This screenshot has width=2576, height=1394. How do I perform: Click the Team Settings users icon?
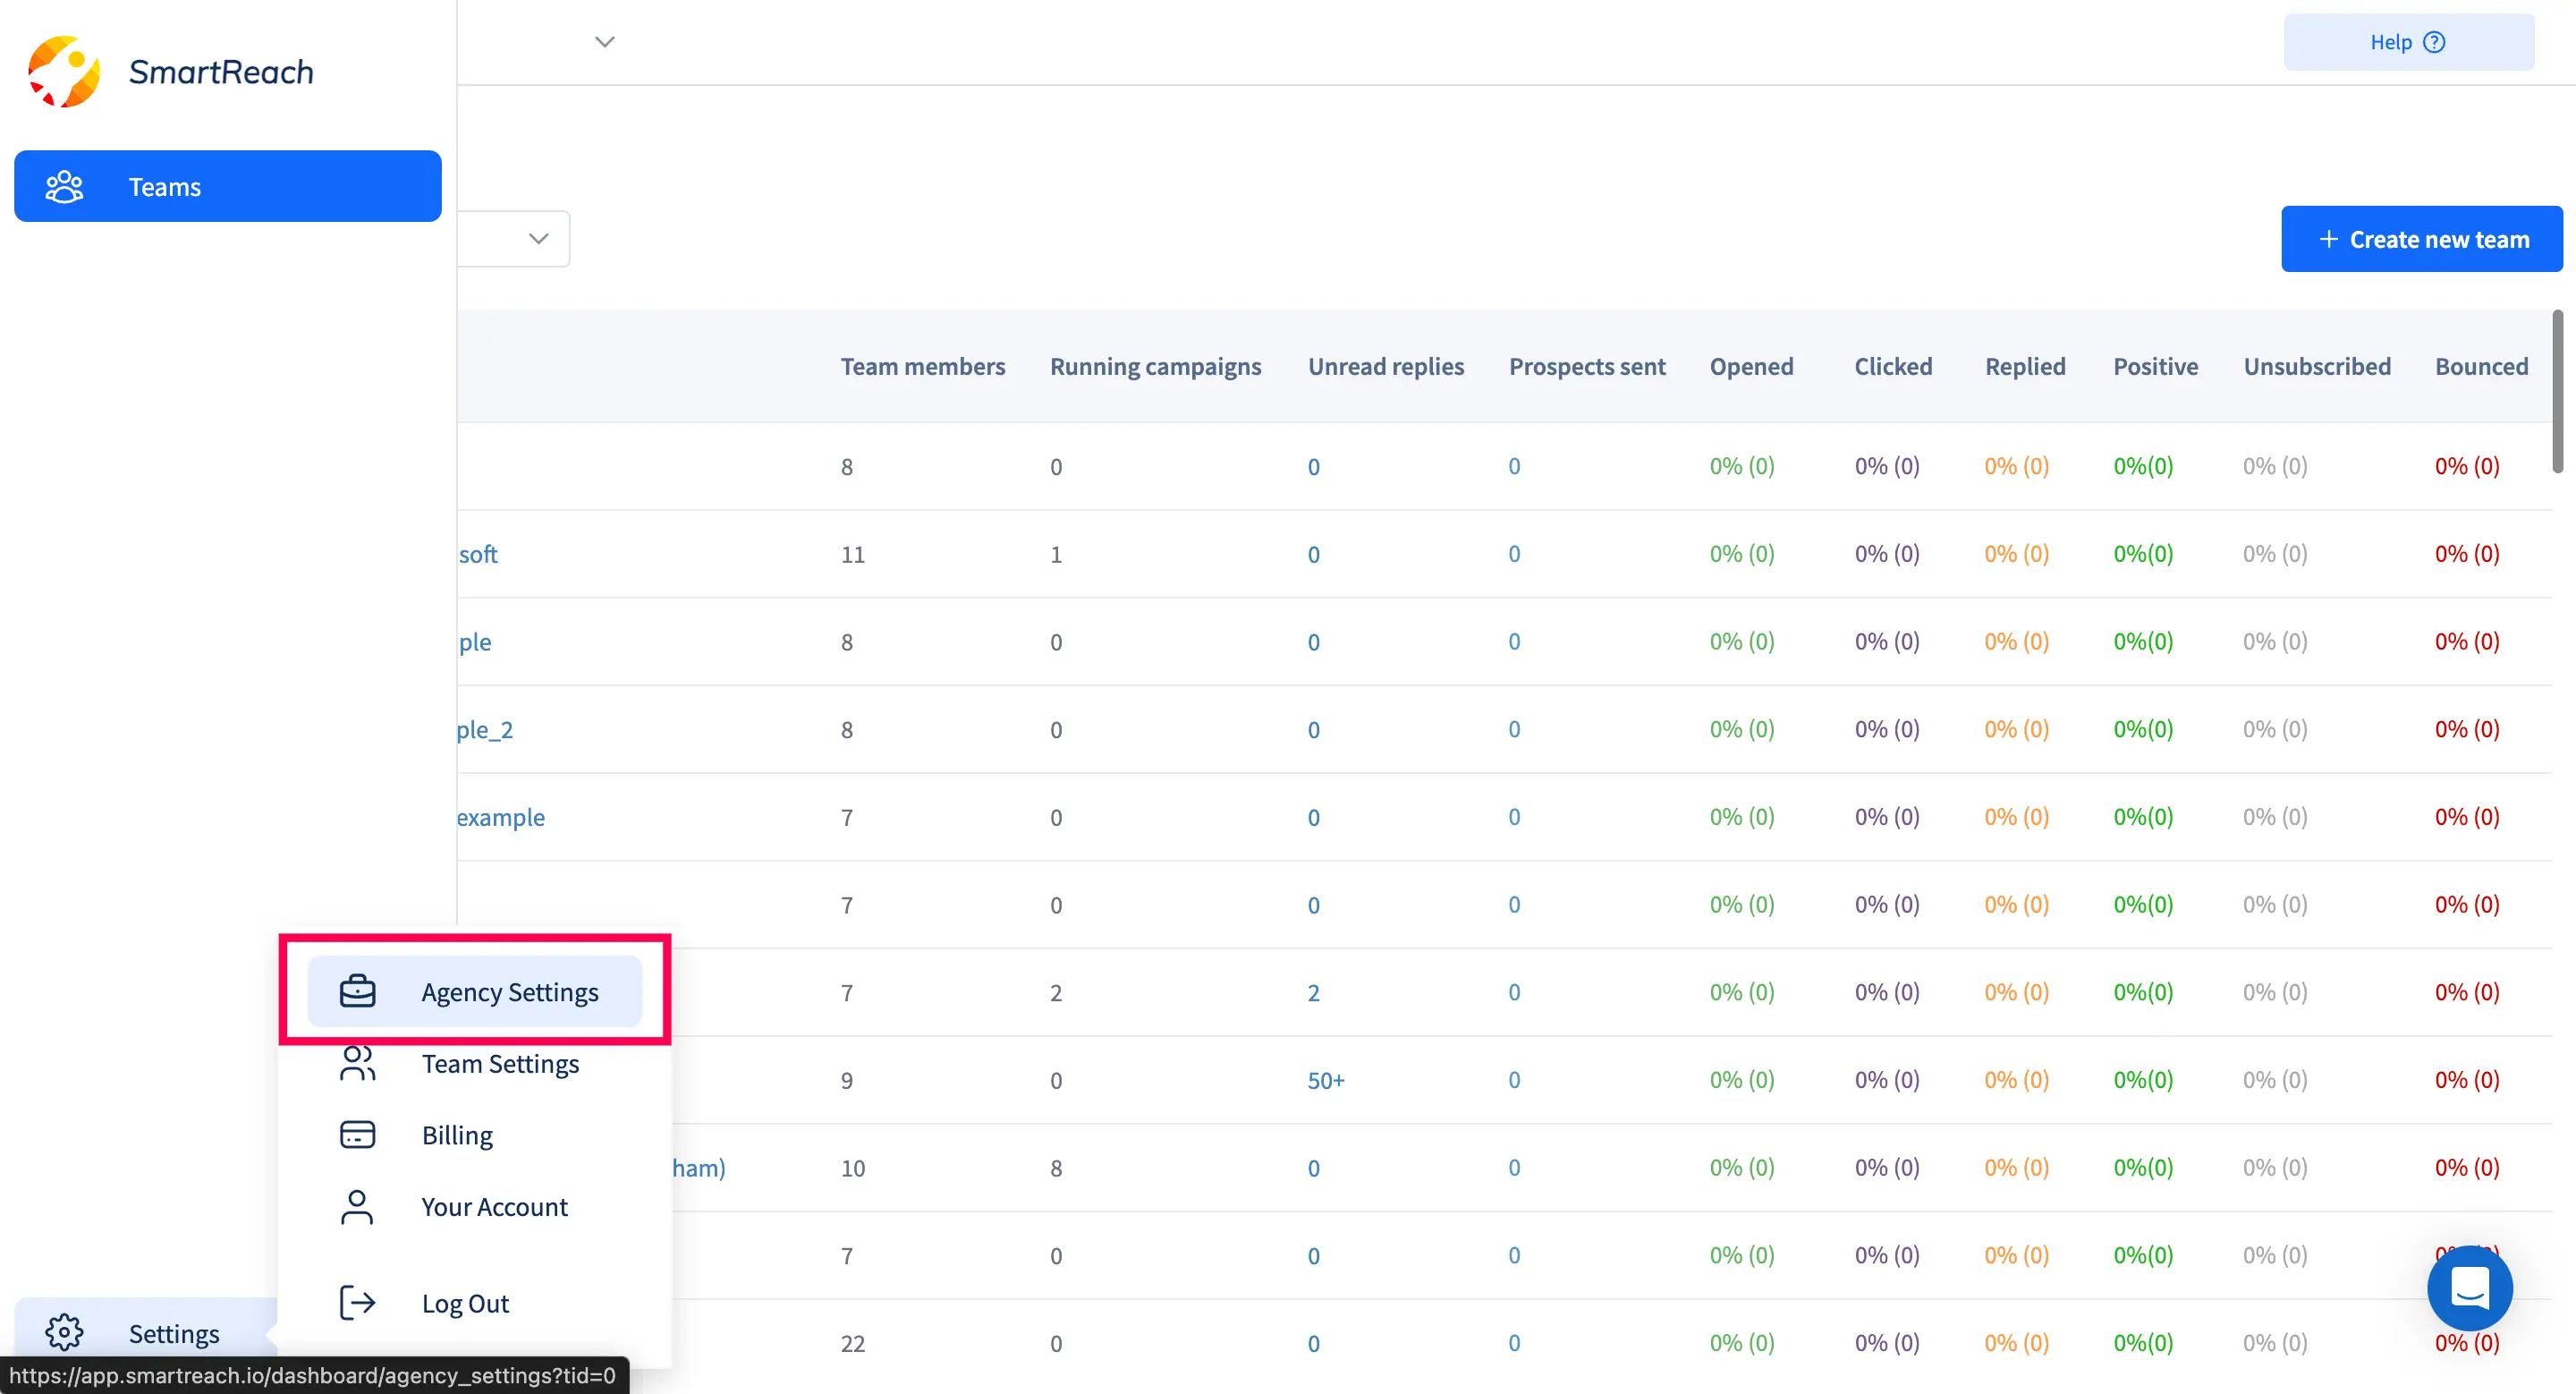[357, 1063]
